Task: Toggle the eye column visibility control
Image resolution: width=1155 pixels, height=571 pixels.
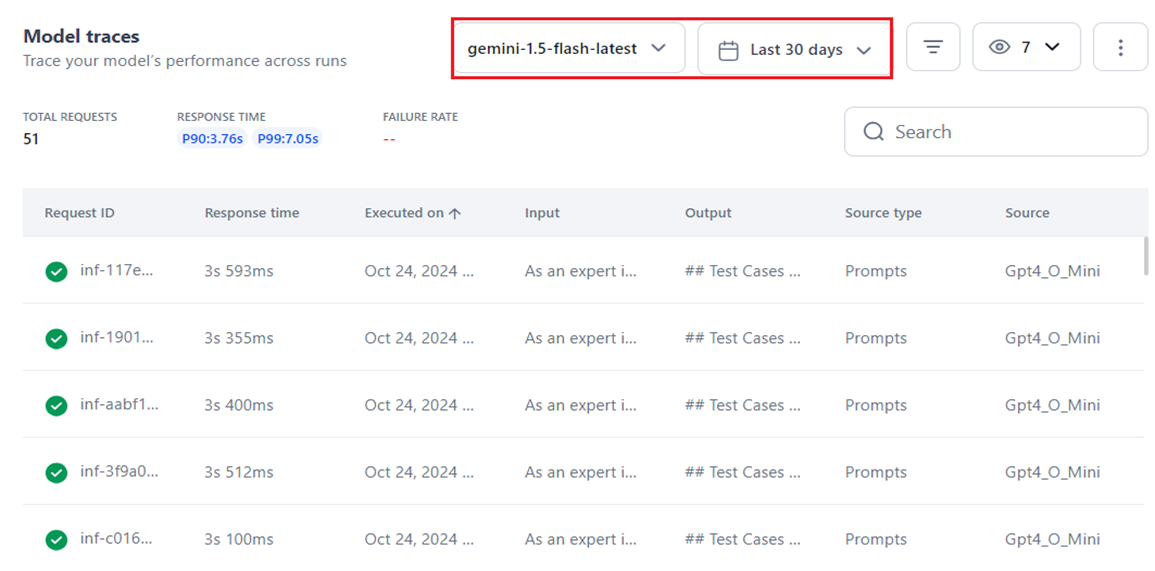Action: pos(1000,47)
